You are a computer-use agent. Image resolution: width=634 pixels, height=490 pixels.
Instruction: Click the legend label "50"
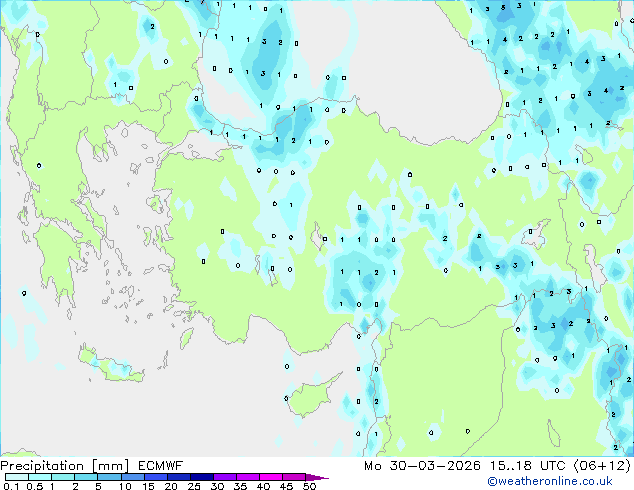click(309, 486)
